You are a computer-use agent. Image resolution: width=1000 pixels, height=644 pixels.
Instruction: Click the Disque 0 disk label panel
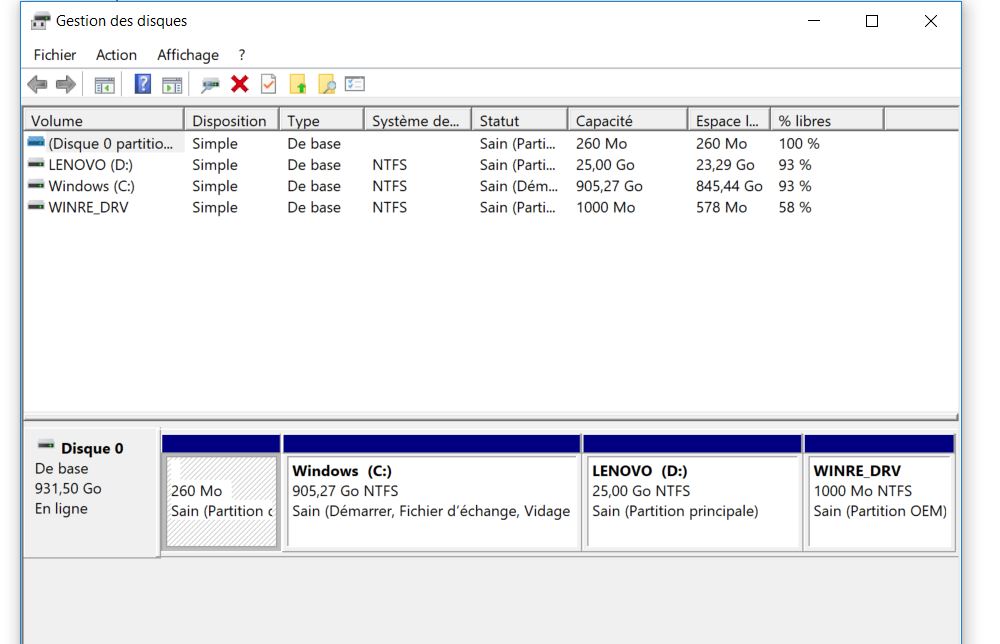(91, 492)
